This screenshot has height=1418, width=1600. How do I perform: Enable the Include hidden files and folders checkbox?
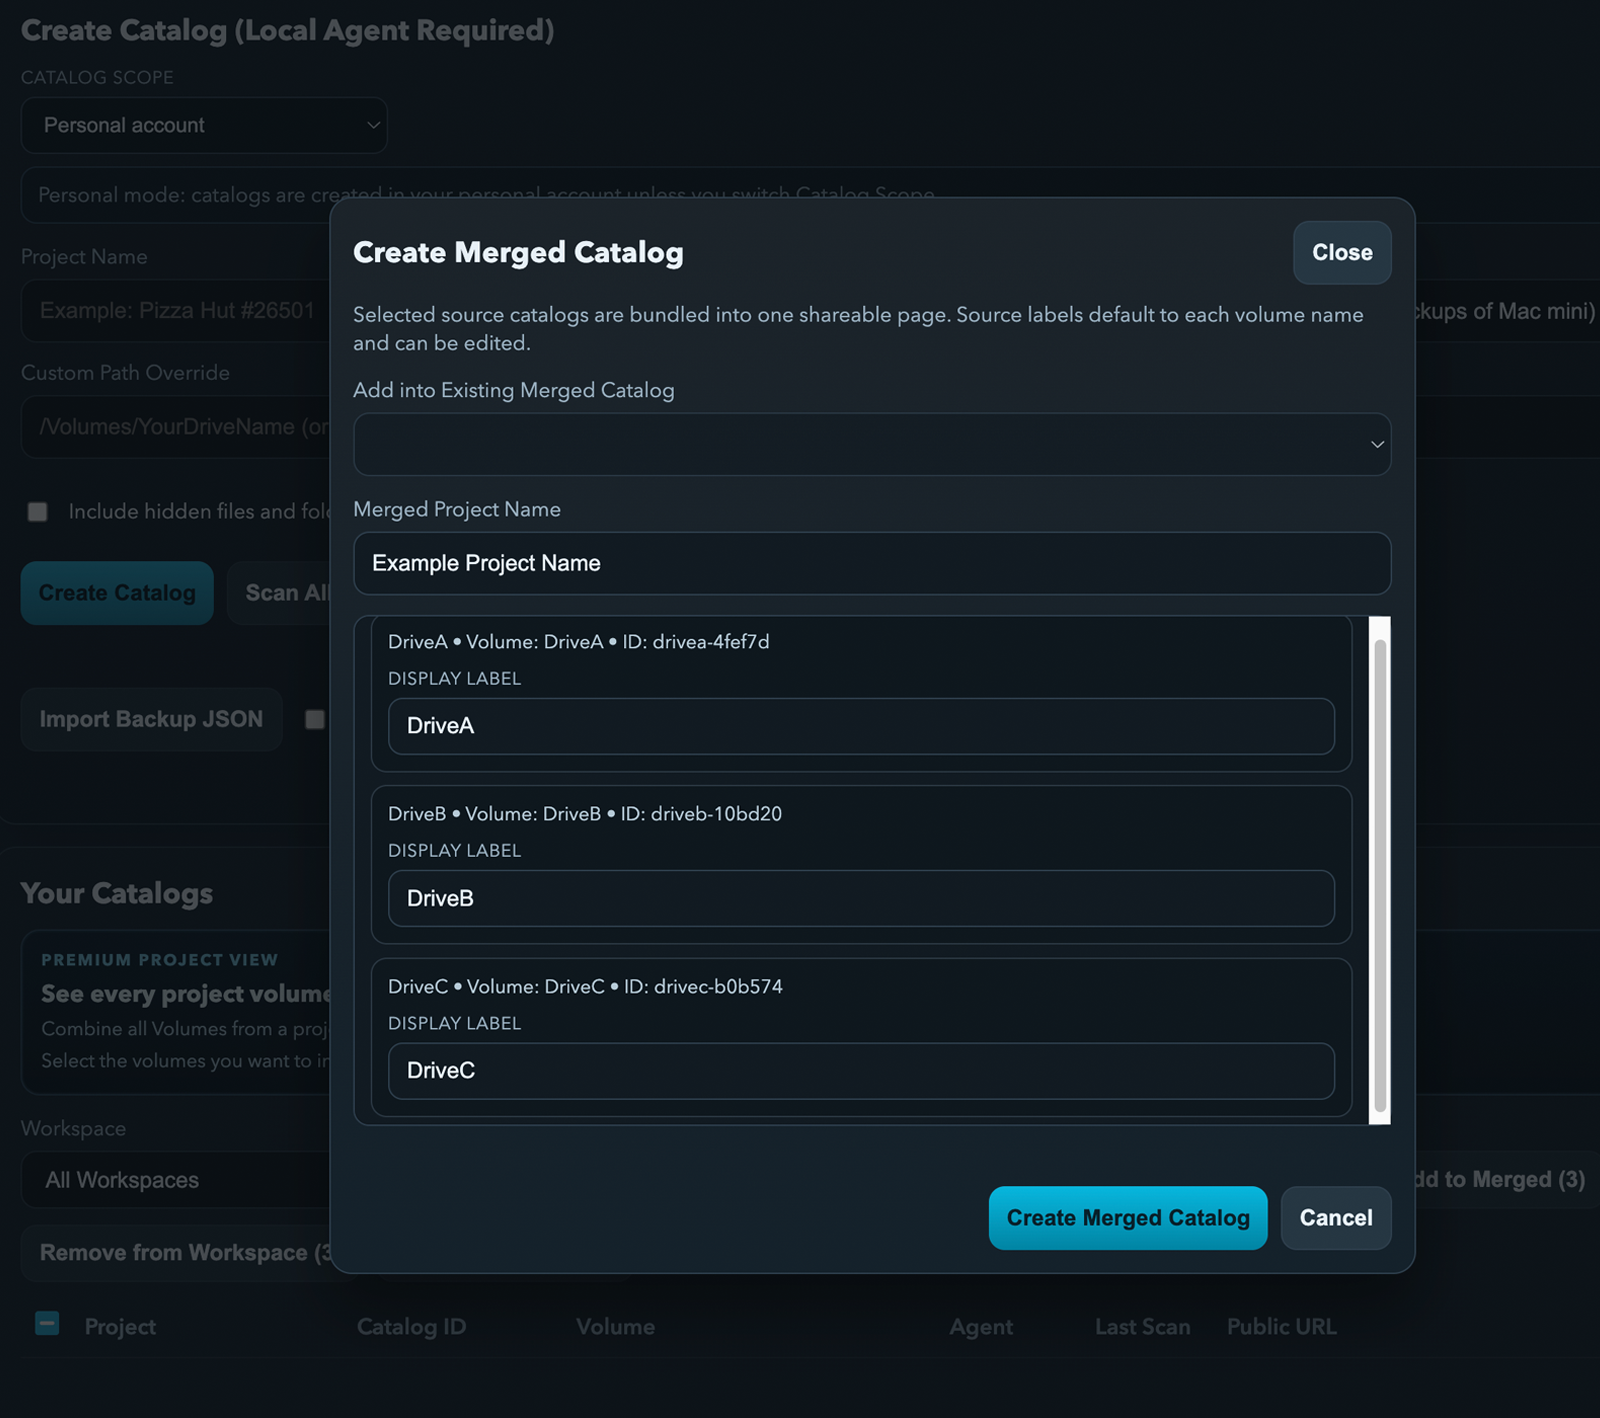37,511
